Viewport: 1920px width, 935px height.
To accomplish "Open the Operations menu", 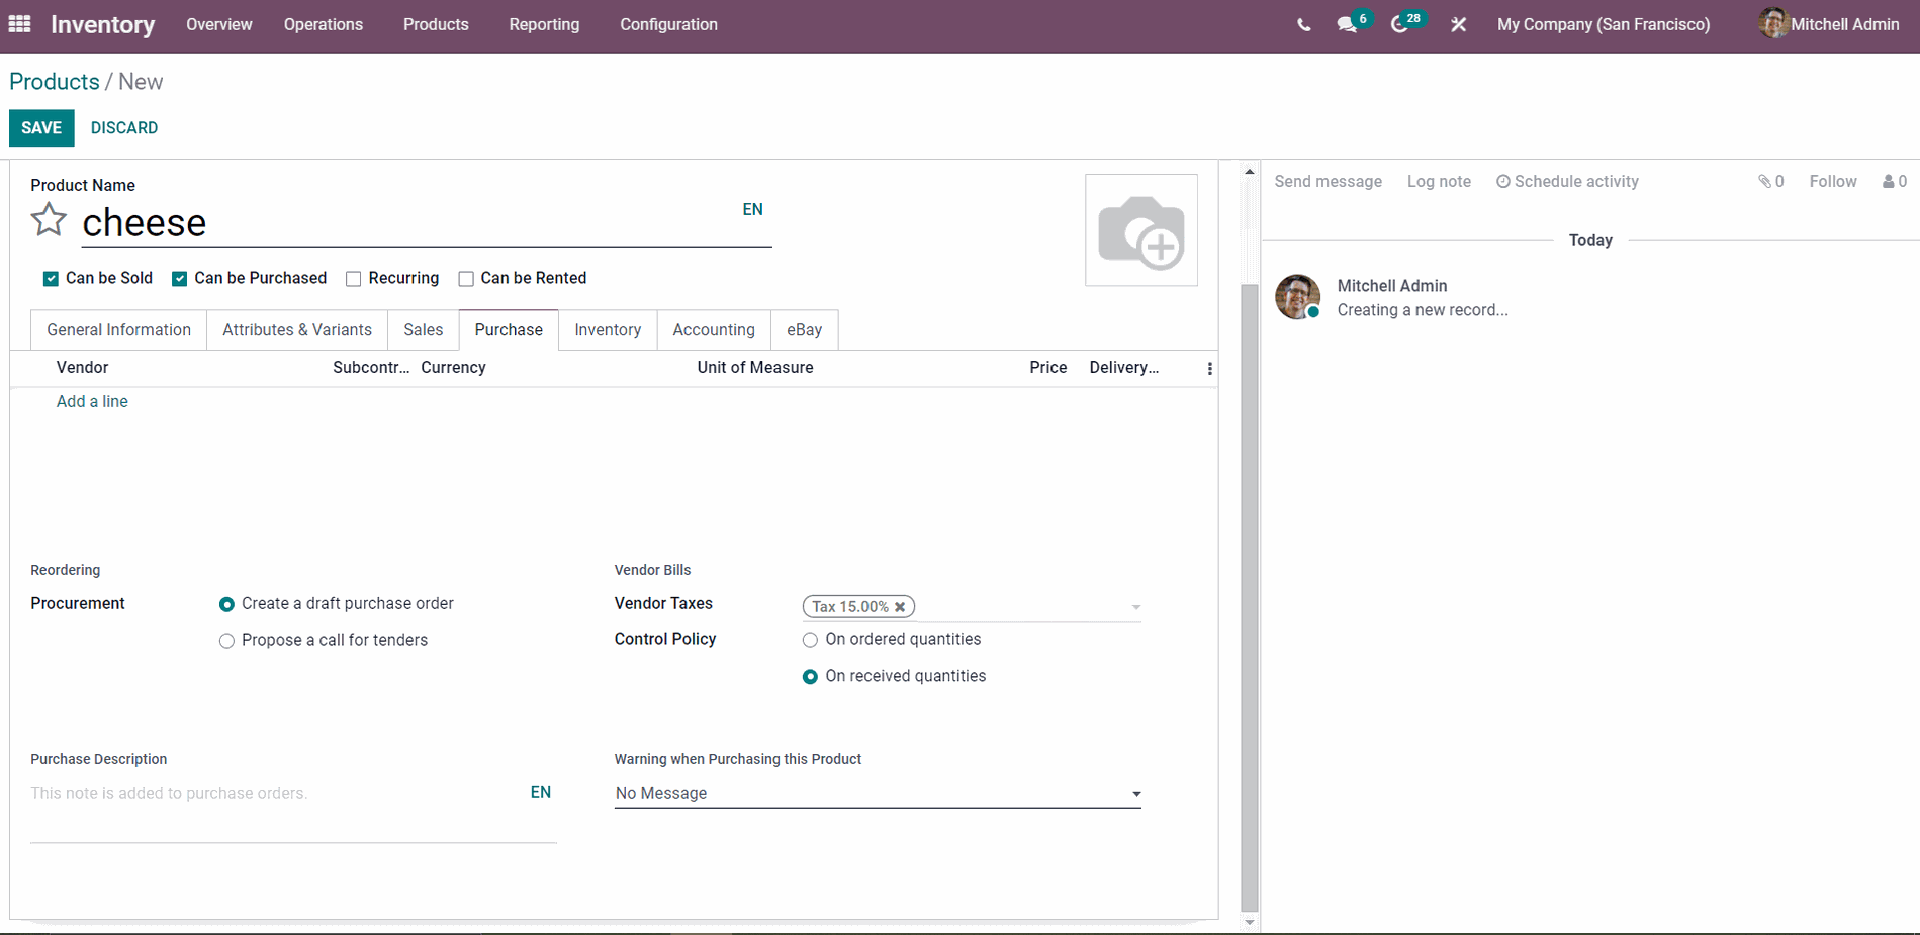I will (323, 24).
